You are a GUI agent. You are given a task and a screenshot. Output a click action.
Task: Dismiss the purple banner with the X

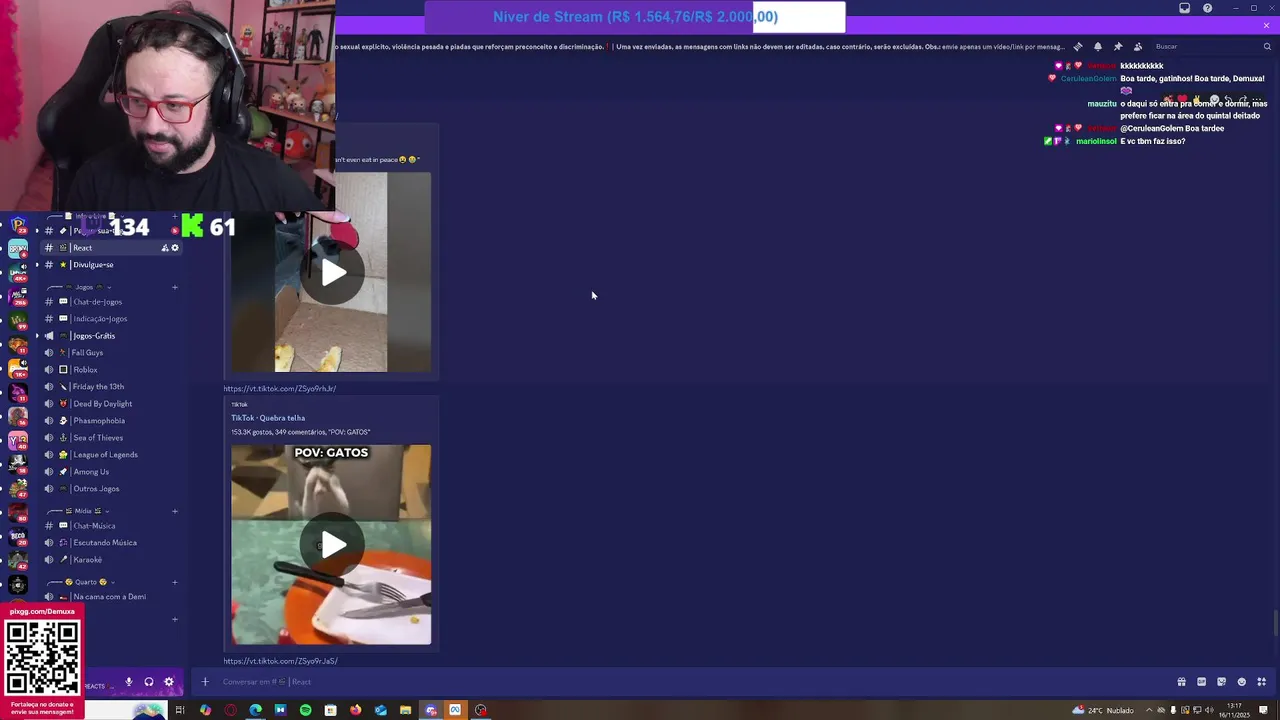point(1267,26)
